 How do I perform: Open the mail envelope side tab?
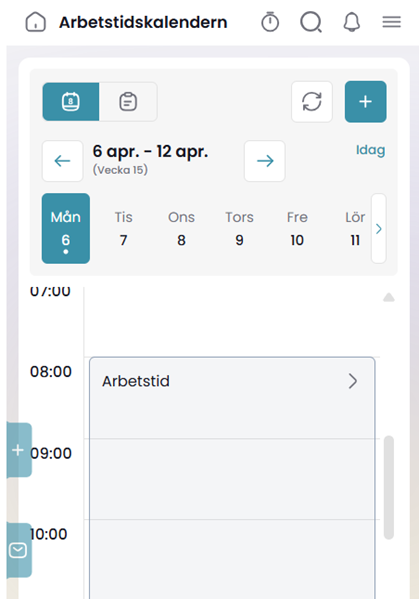tap(19, 550)
